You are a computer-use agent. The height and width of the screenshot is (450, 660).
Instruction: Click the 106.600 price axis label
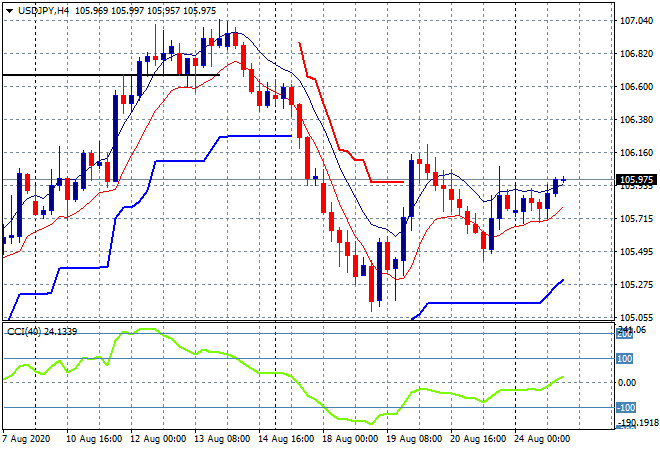pyautogui.click(x=636, y=86)
